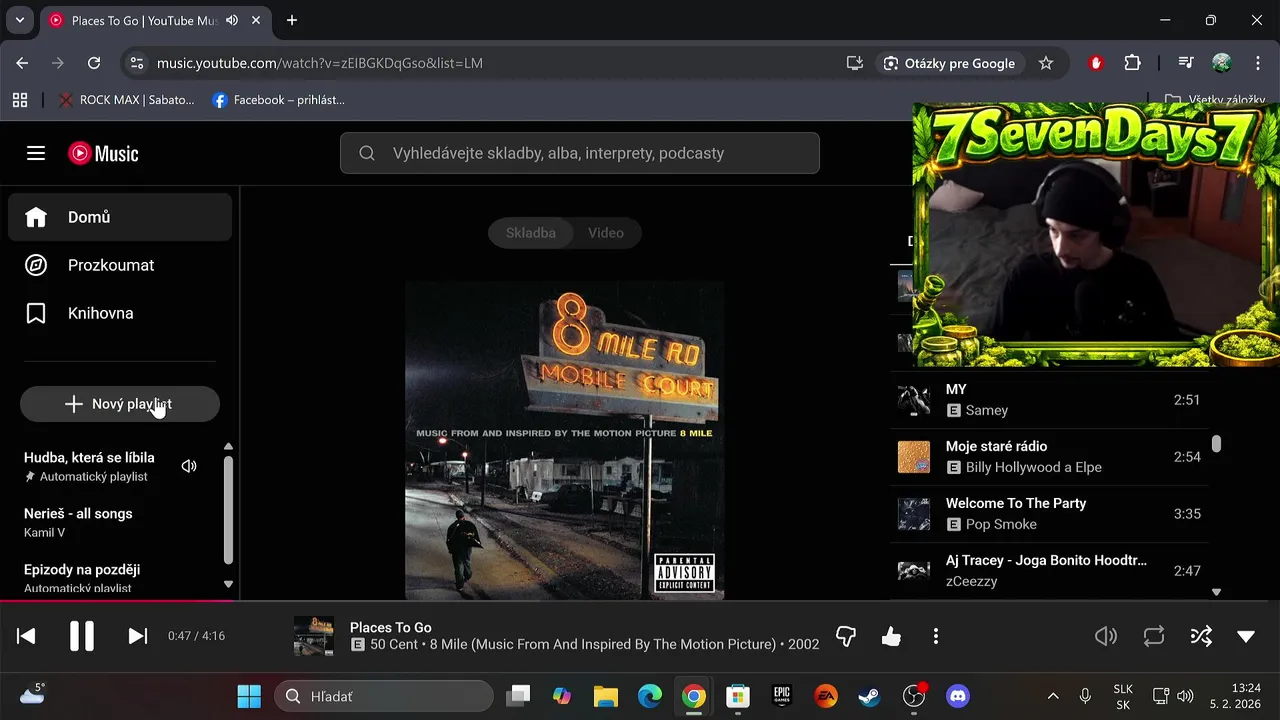Toggle repeat mode in player bar
The image size is (1280, 720).
pyautogui.click(x=1154, y=636)
